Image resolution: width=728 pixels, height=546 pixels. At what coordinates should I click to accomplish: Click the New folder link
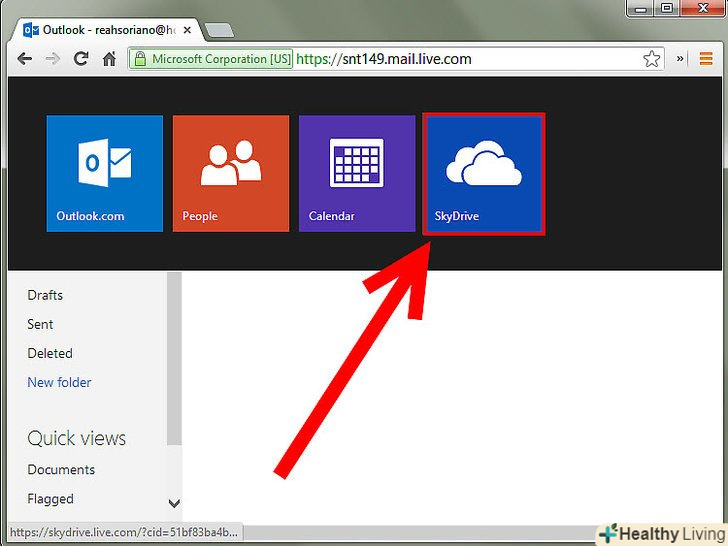(x=59, y=383)
